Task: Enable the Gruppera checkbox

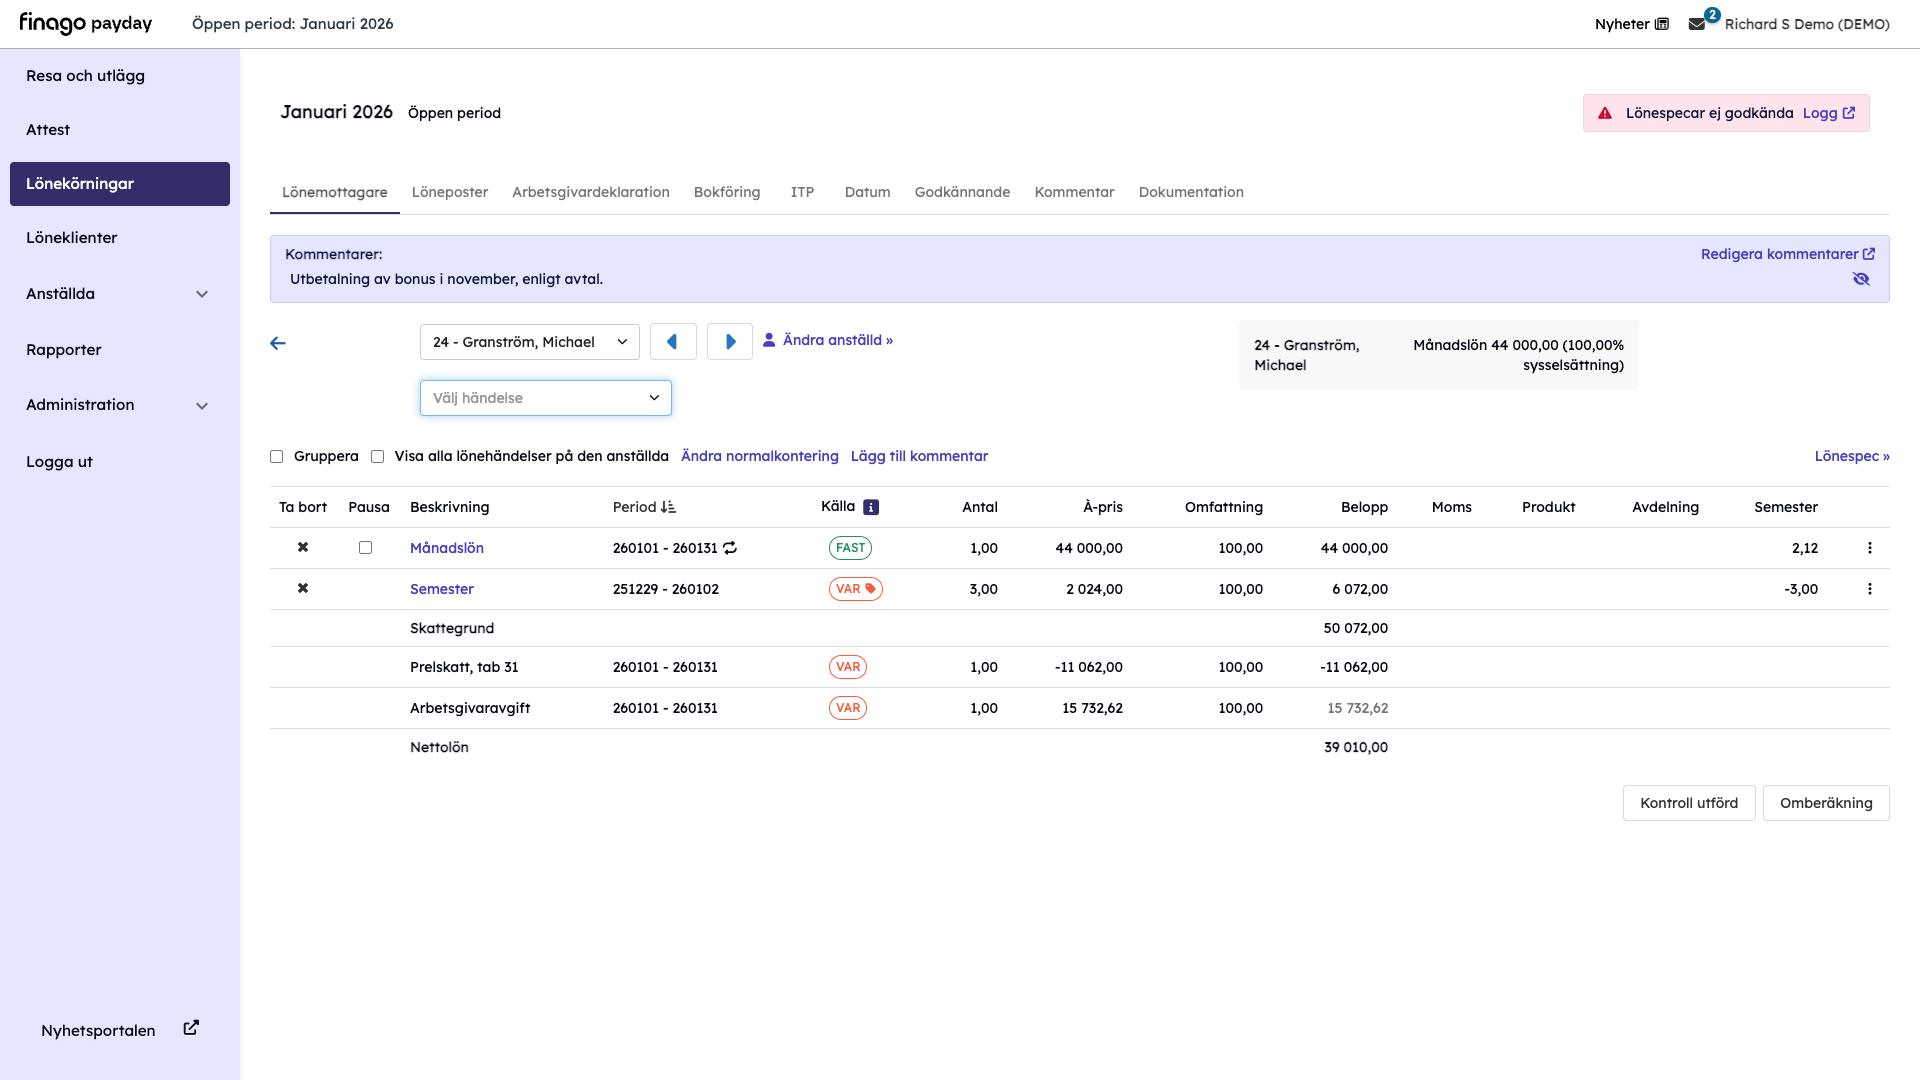Action: (x=277, y=457)
